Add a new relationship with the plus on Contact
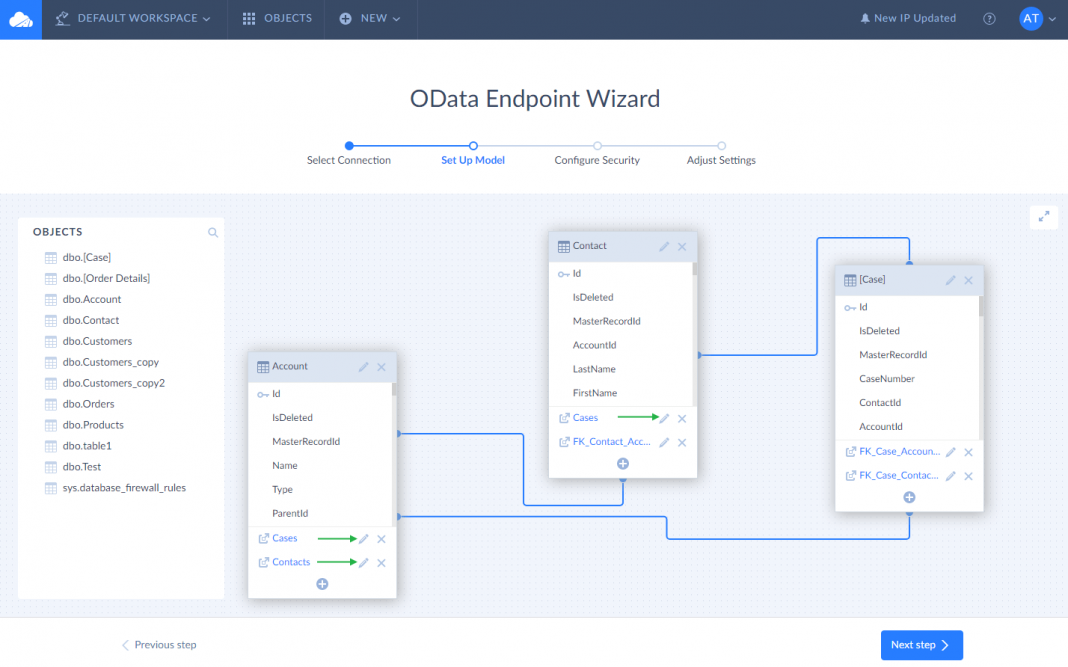Image resolution: width=1068 pixels, height=667 pixels. tap(622, 463)
